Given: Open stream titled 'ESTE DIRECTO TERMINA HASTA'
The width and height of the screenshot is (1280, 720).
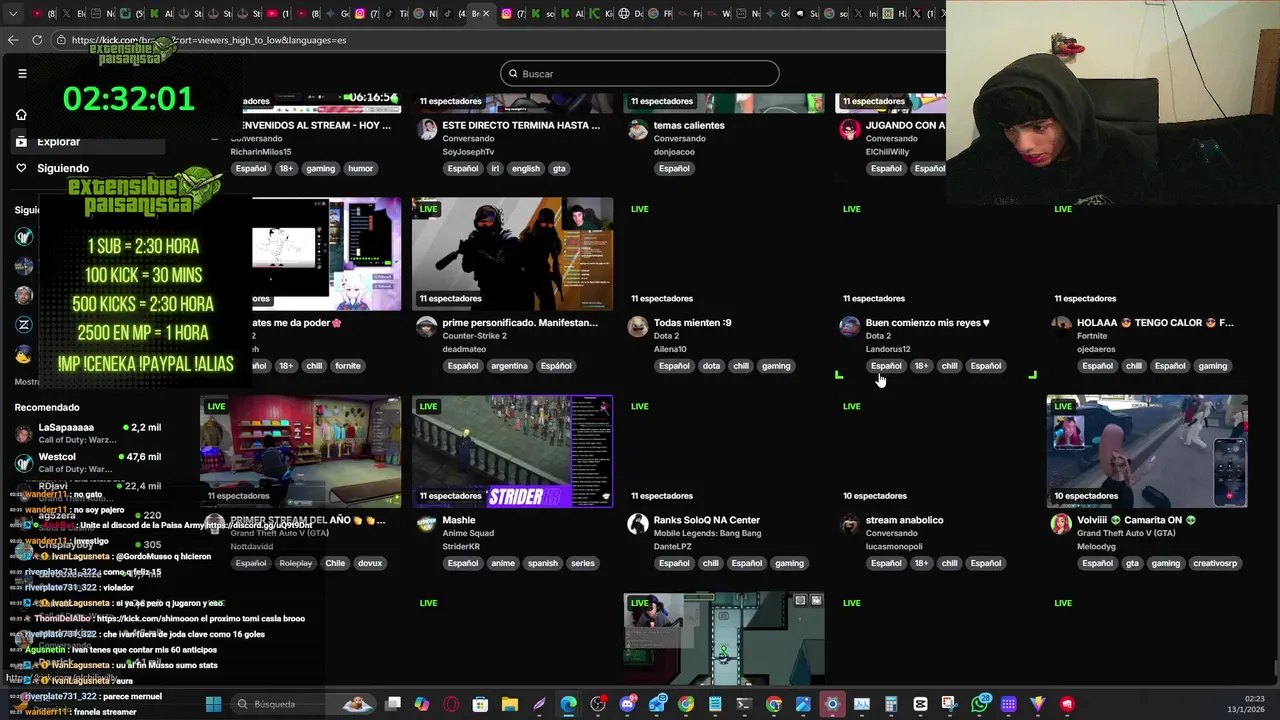Looking at the screenshot, I should point(521,126).
